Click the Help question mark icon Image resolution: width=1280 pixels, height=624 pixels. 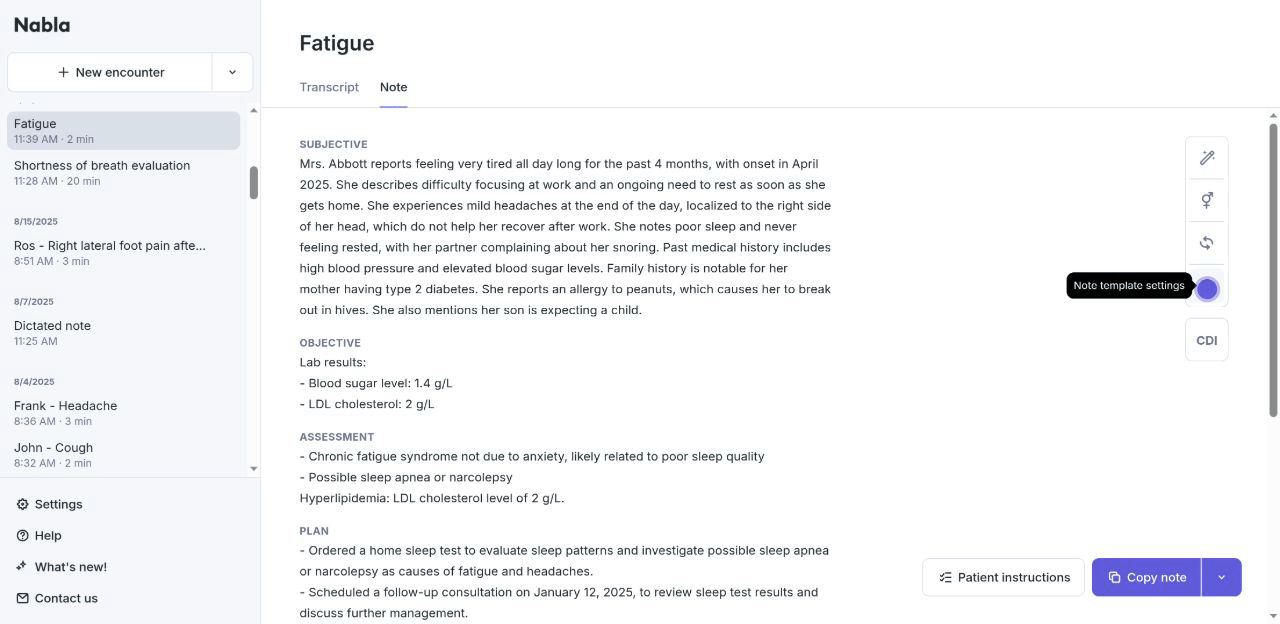pyautogui.click(x=23, y=536)
